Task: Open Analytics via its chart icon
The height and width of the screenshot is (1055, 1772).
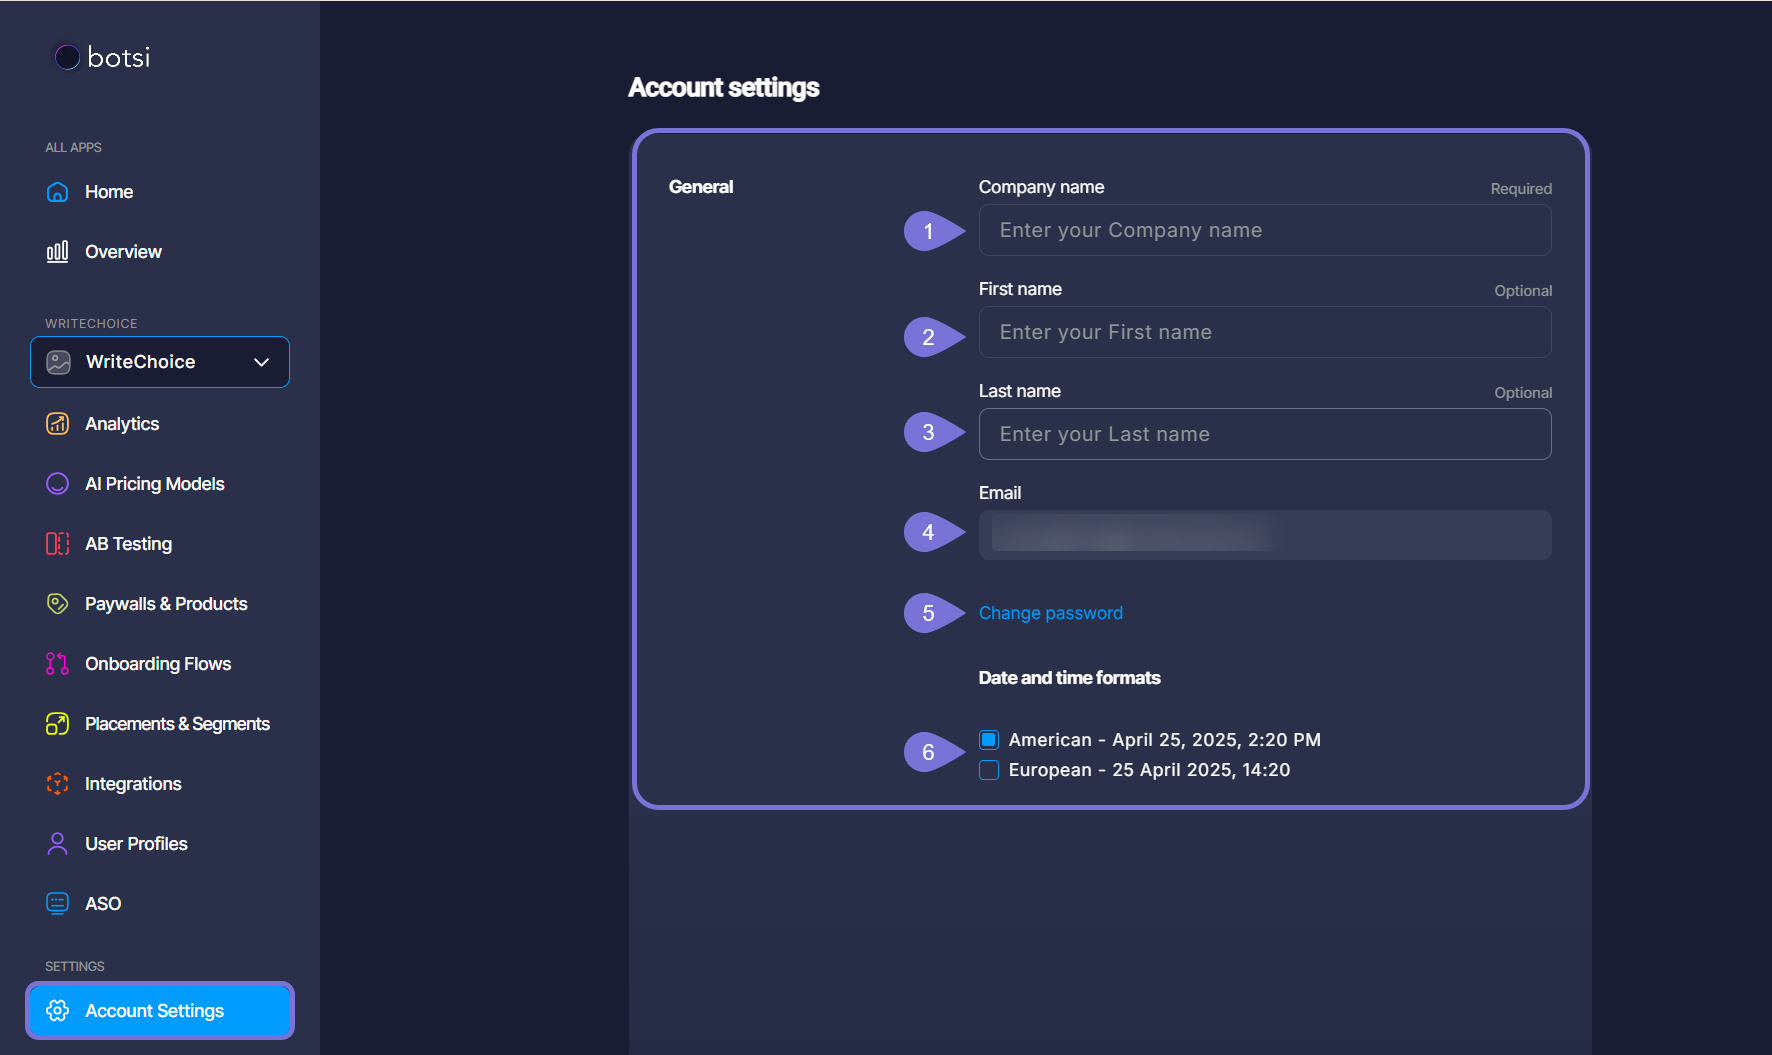Action: [58, 424]
